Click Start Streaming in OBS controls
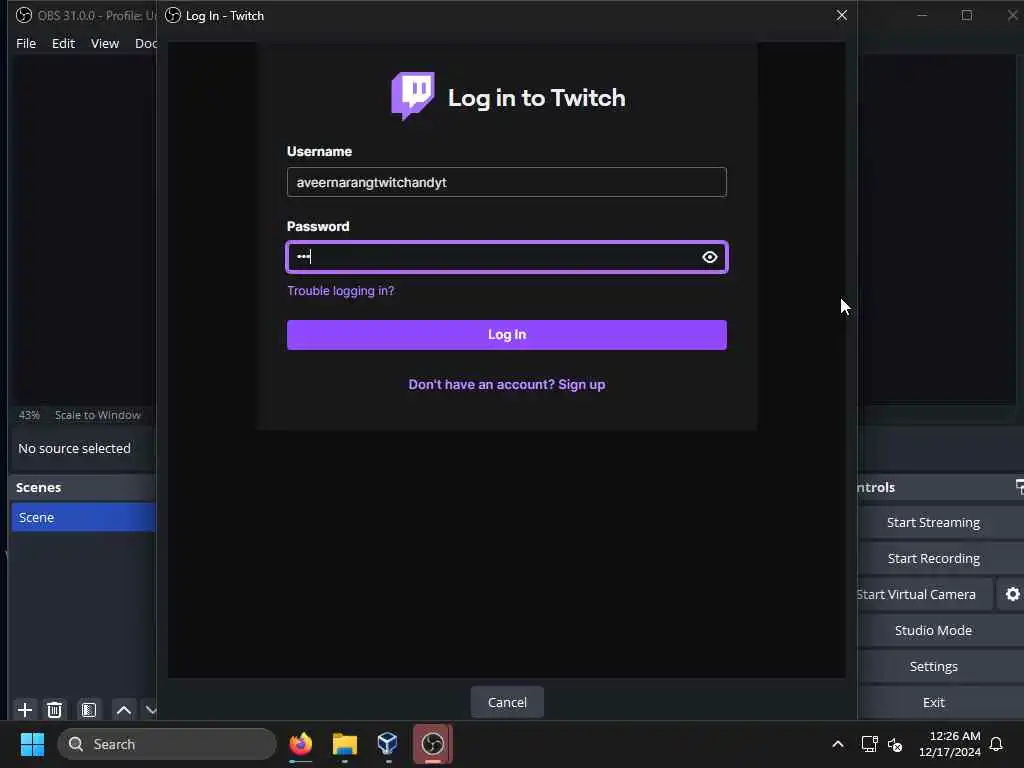Image resolution: width=1024 pixels, height=768 pixels. pyautogui.click(x=933, y=522)
